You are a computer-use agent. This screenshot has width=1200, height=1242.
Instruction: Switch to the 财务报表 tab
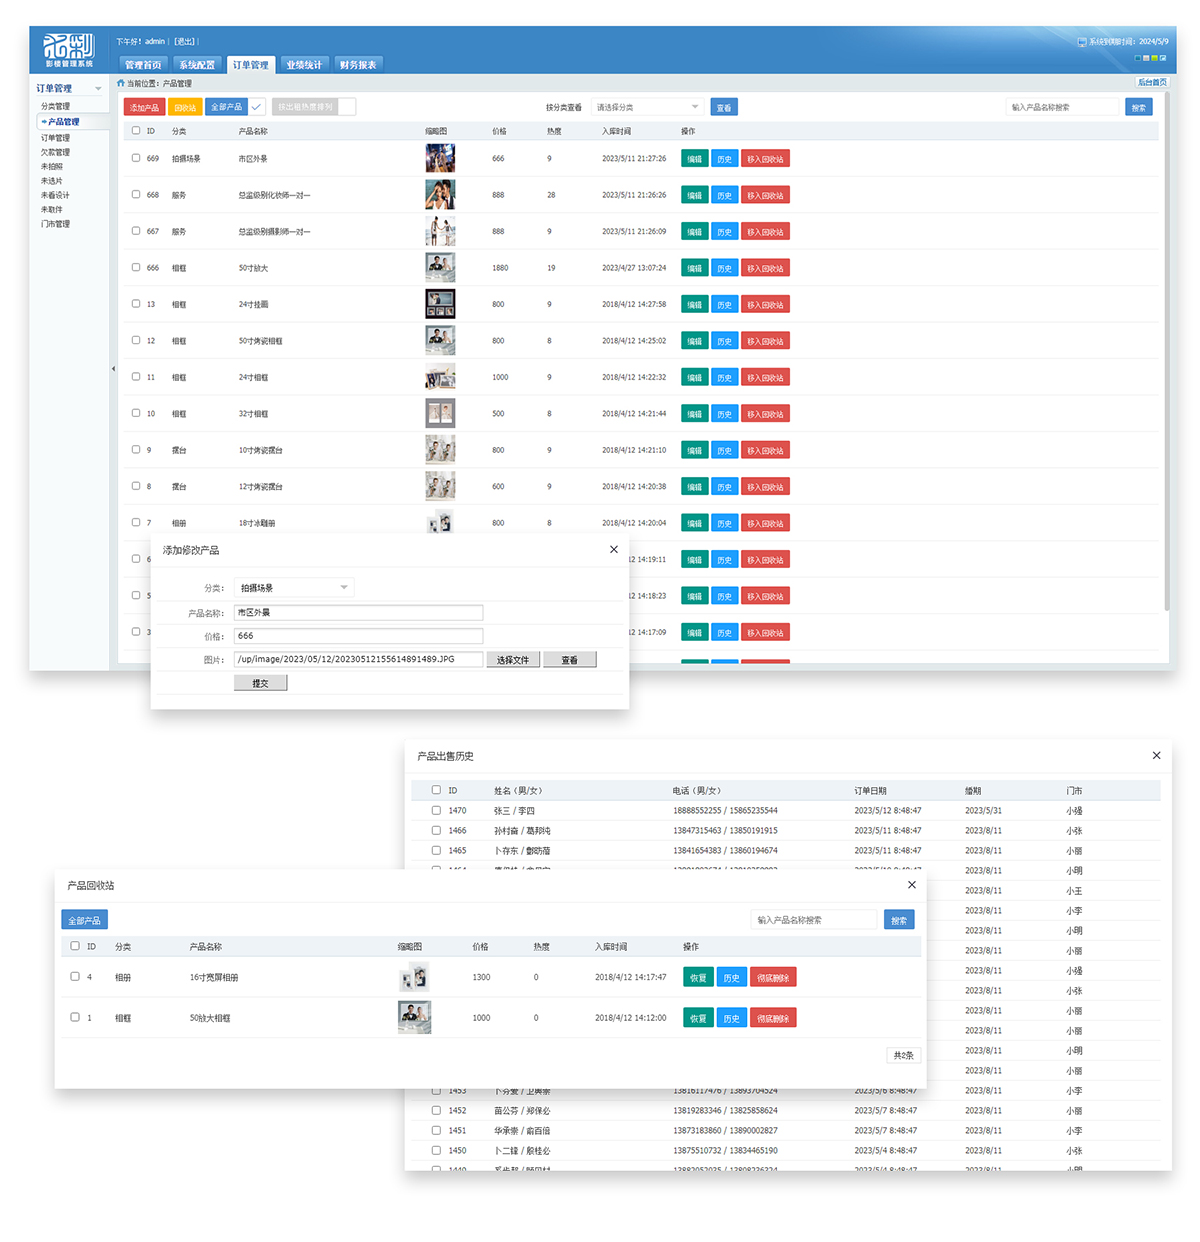358,65
